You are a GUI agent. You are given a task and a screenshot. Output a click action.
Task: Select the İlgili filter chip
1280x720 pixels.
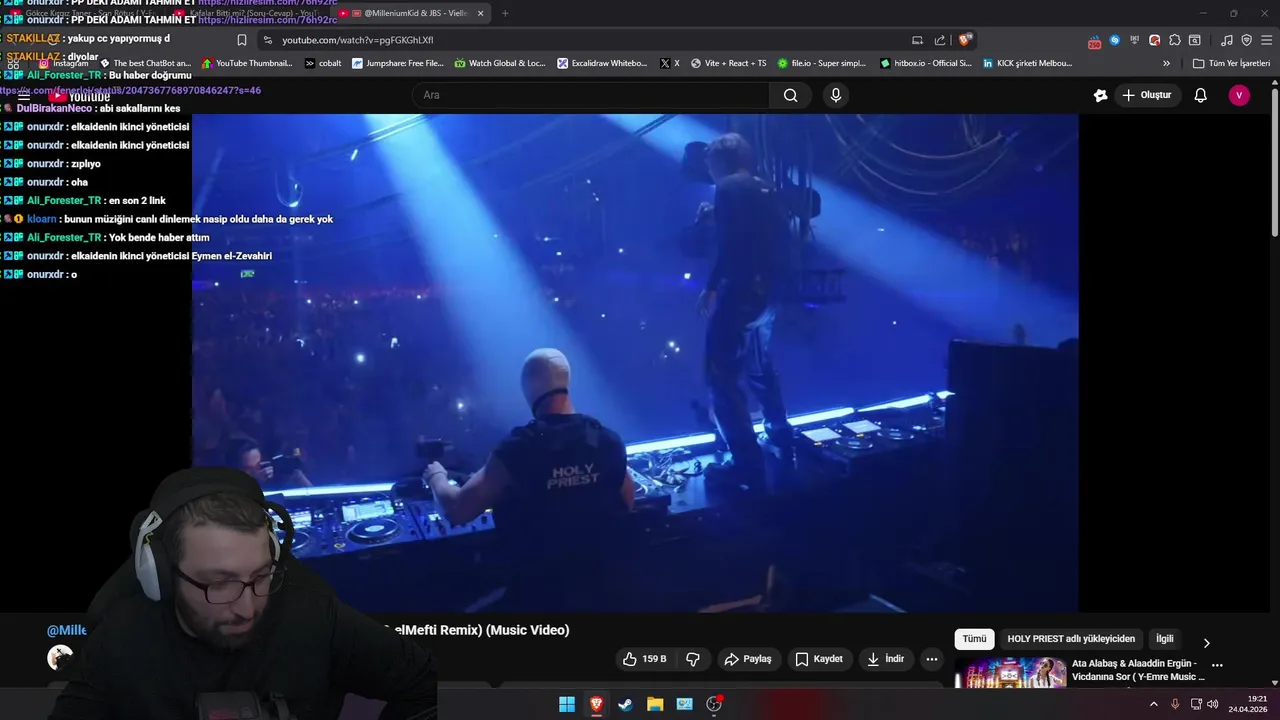click(x=1165, y=639)
